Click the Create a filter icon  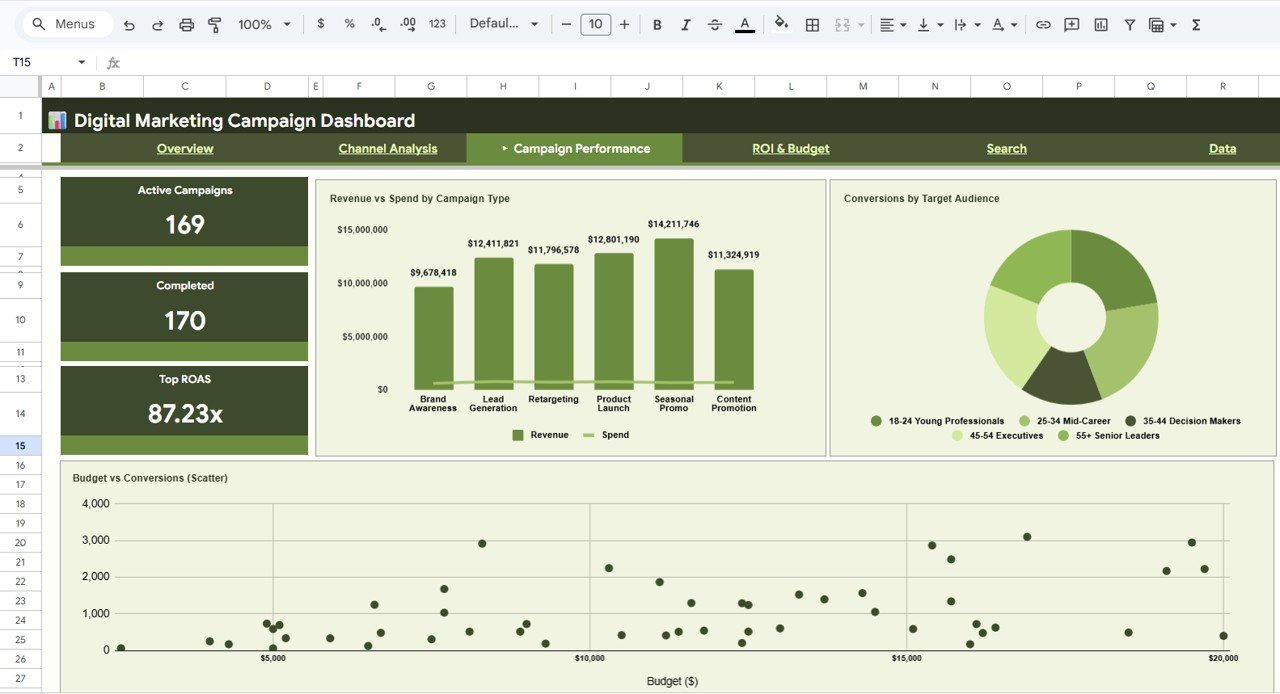click(1129, 24)
